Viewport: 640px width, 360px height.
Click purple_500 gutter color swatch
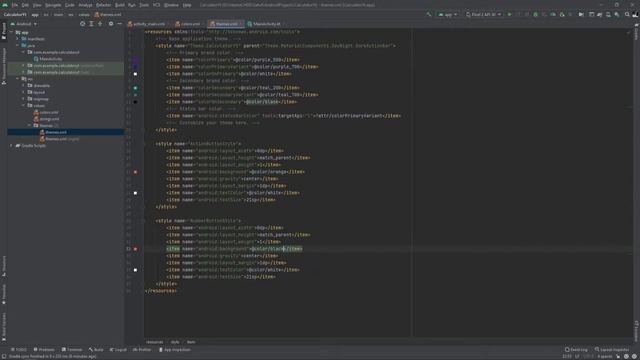(x=136, y=60)
